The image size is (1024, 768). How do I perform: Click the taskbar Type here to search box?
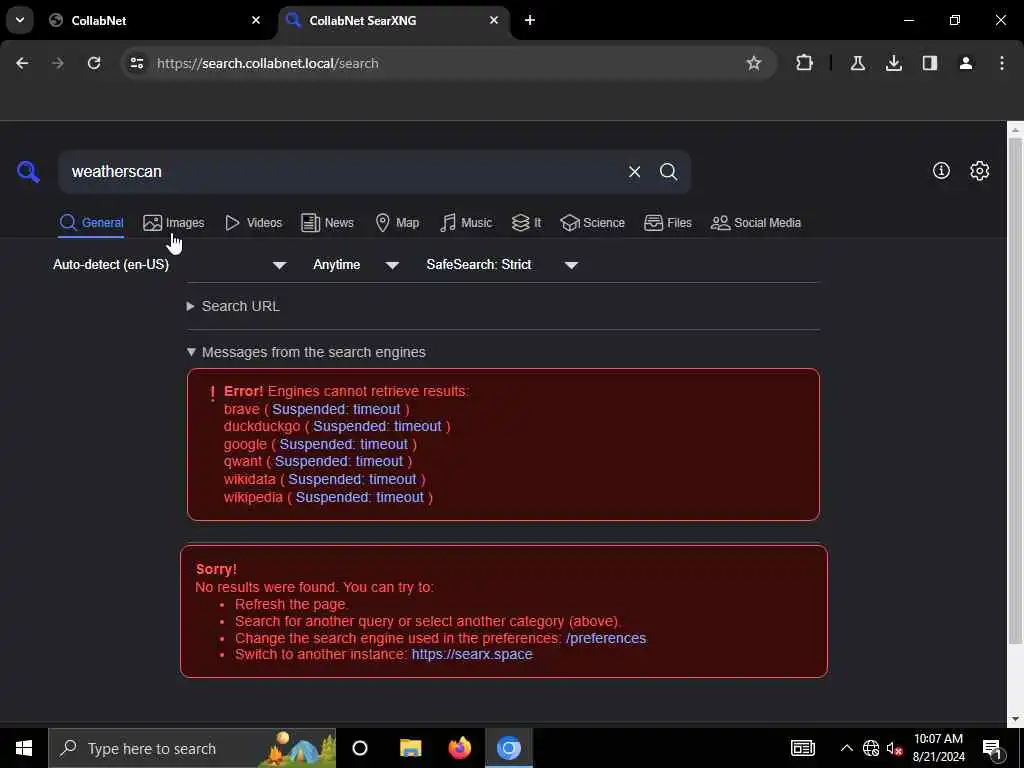192,748
